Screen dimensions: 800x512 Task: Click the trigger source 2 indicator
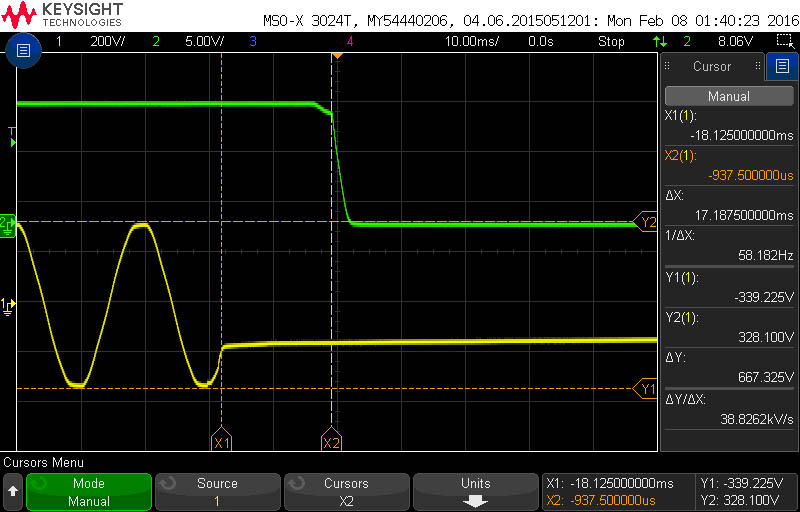(687, 41)
